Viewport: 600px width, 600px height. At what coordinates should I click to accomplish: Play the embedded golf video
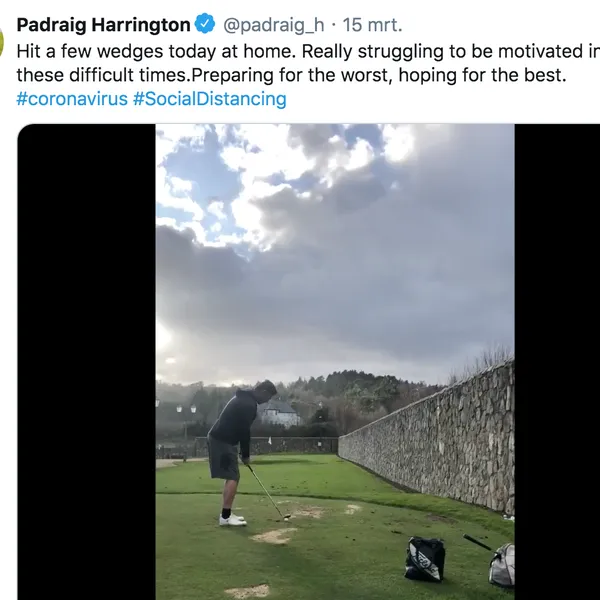[335, 362]
